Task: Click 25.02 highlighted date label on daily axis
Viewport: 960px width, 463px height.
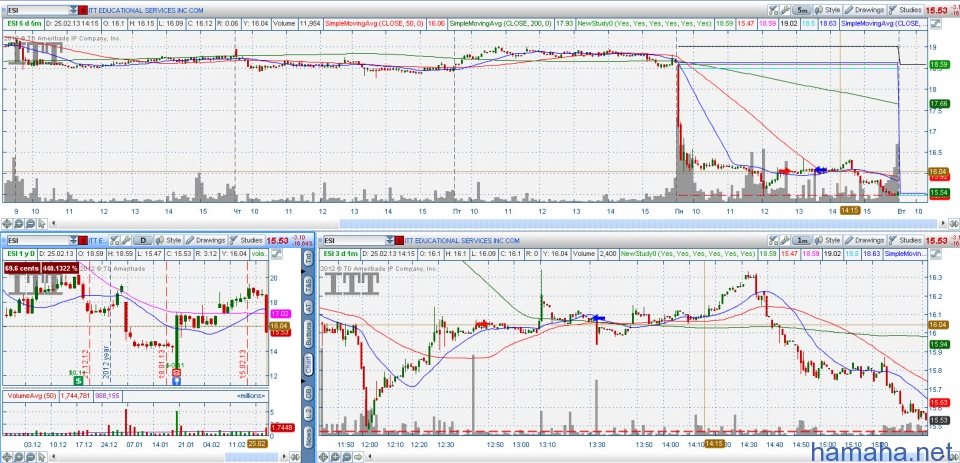Action: tap(258, 443)
